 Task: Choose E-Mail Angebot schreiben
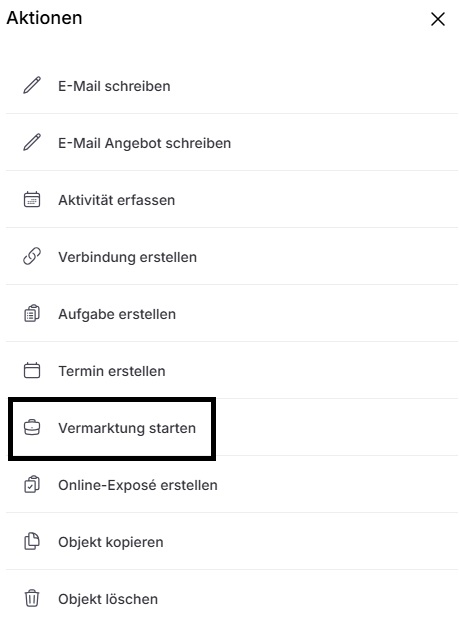point(232,143)
